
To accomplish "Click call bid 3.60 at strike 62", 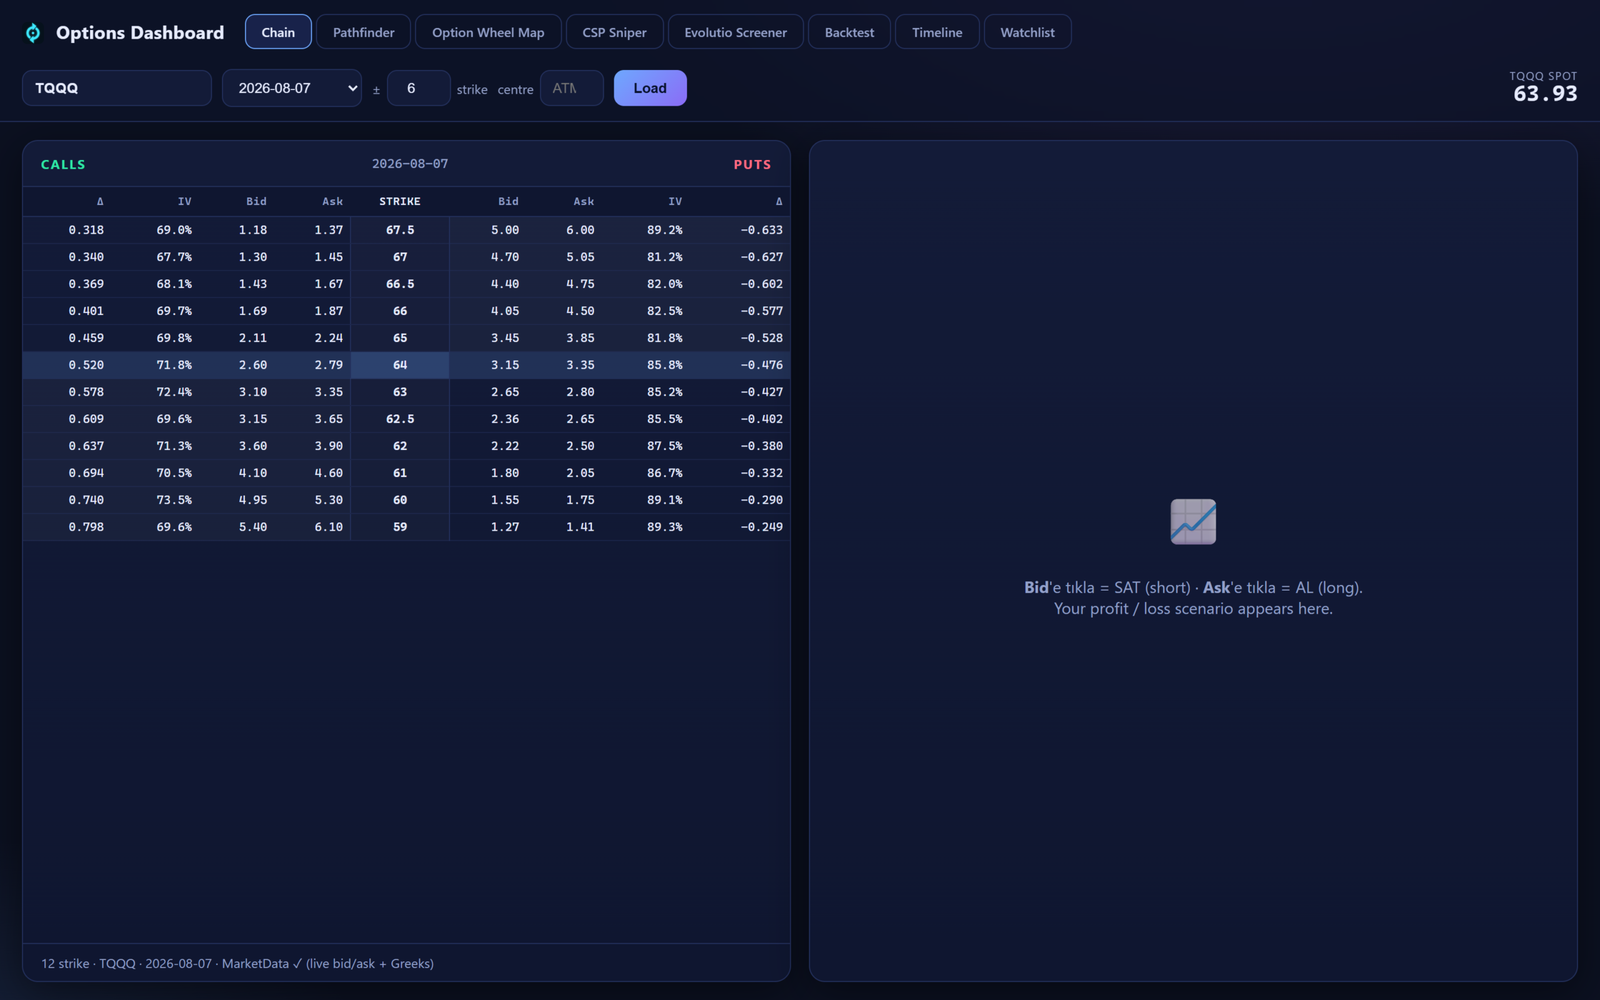I will click(x=253, y=446).
